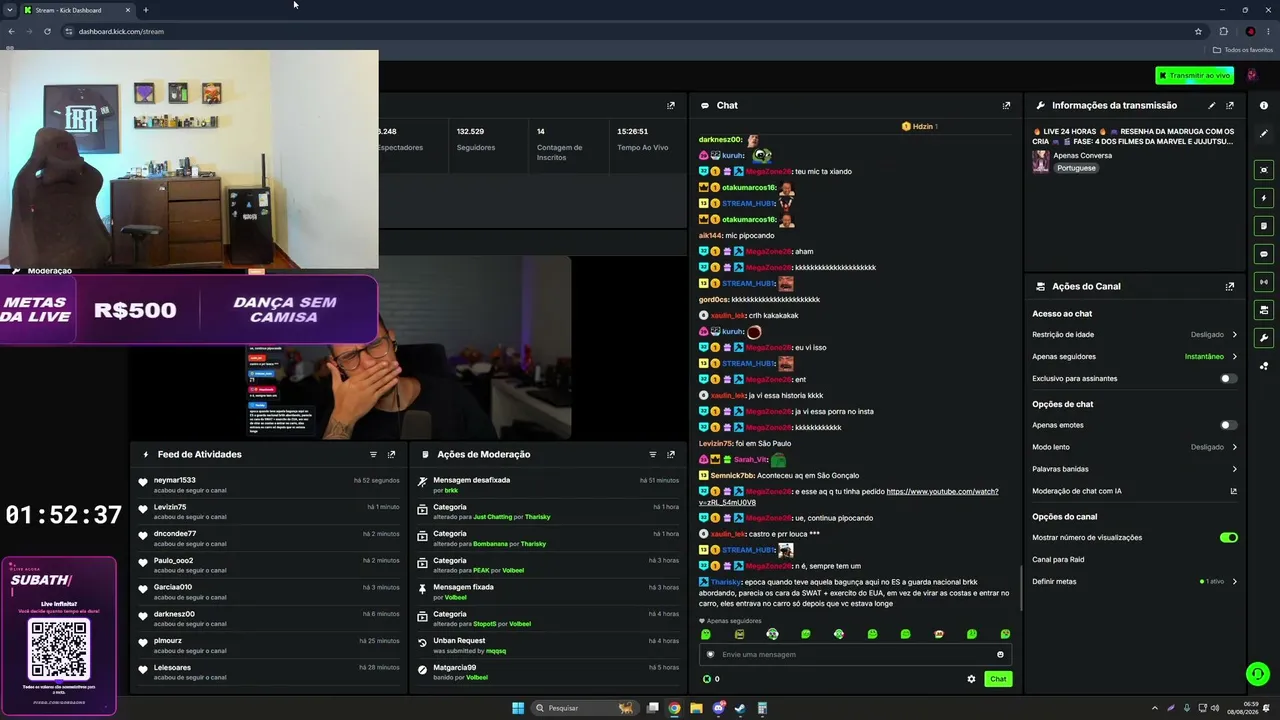Screen dimensions: 1280x720
Task: Open the wrench sidebar icon
Action: pos(1264,338)
